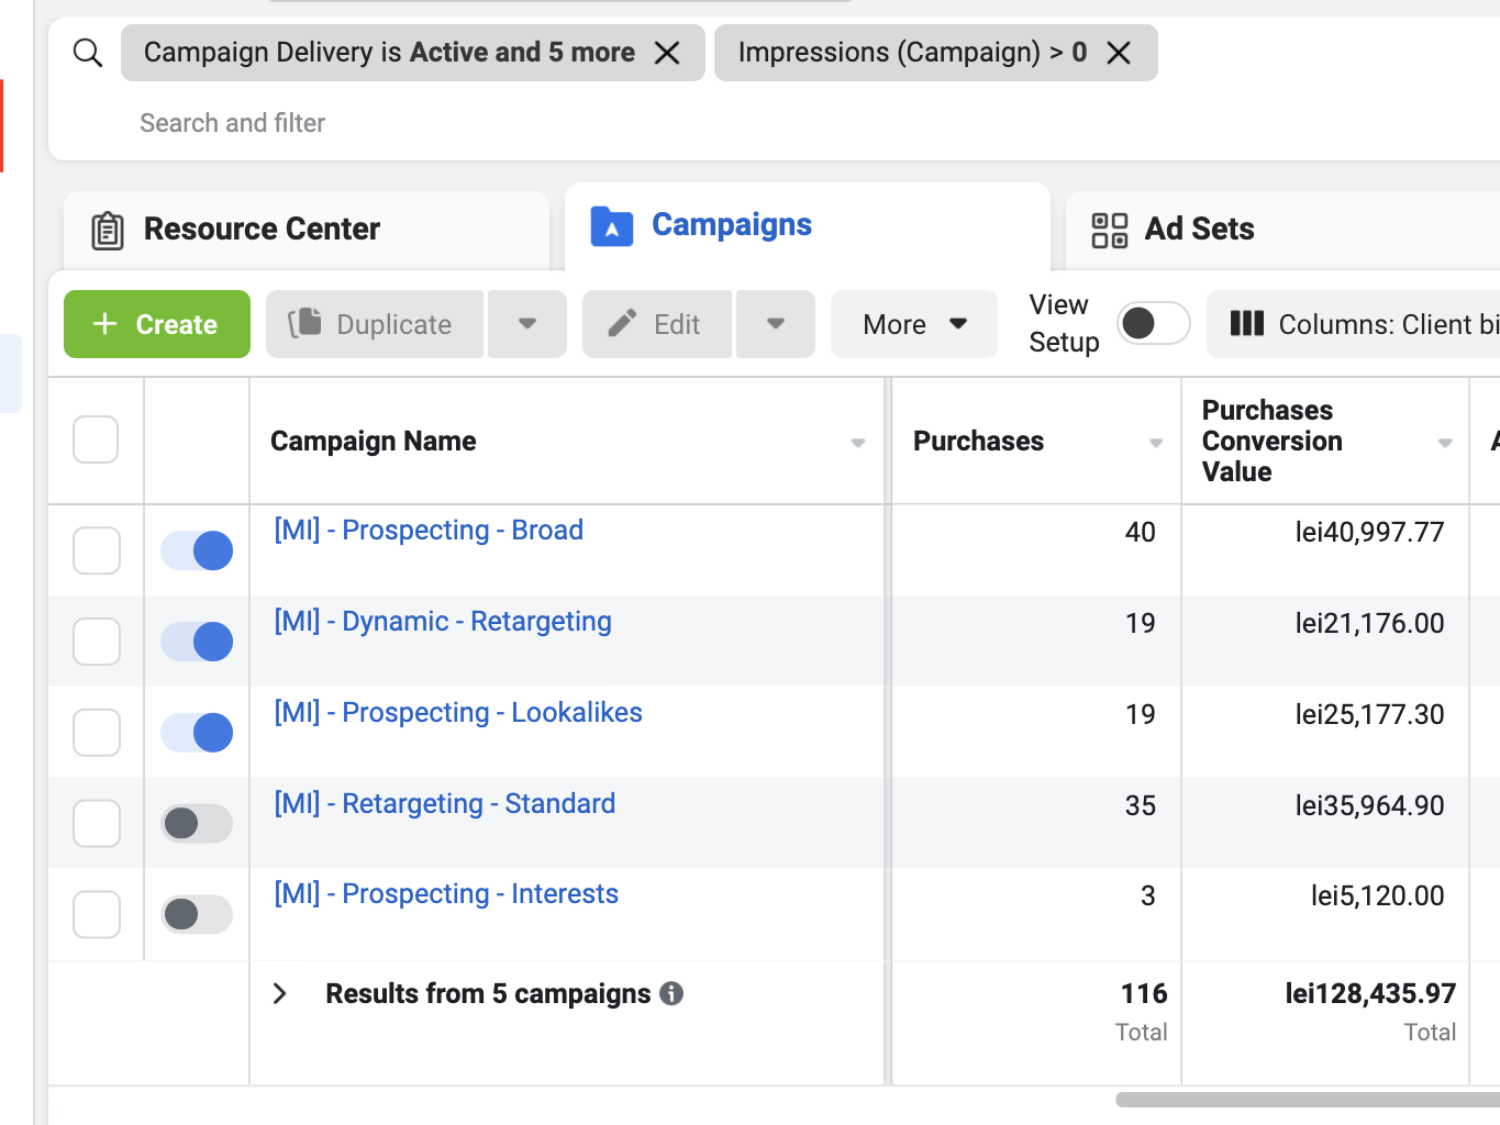Check the Dynamic - Retargeting row checkbox
Screen dimensions: 1500x1125
96,642
